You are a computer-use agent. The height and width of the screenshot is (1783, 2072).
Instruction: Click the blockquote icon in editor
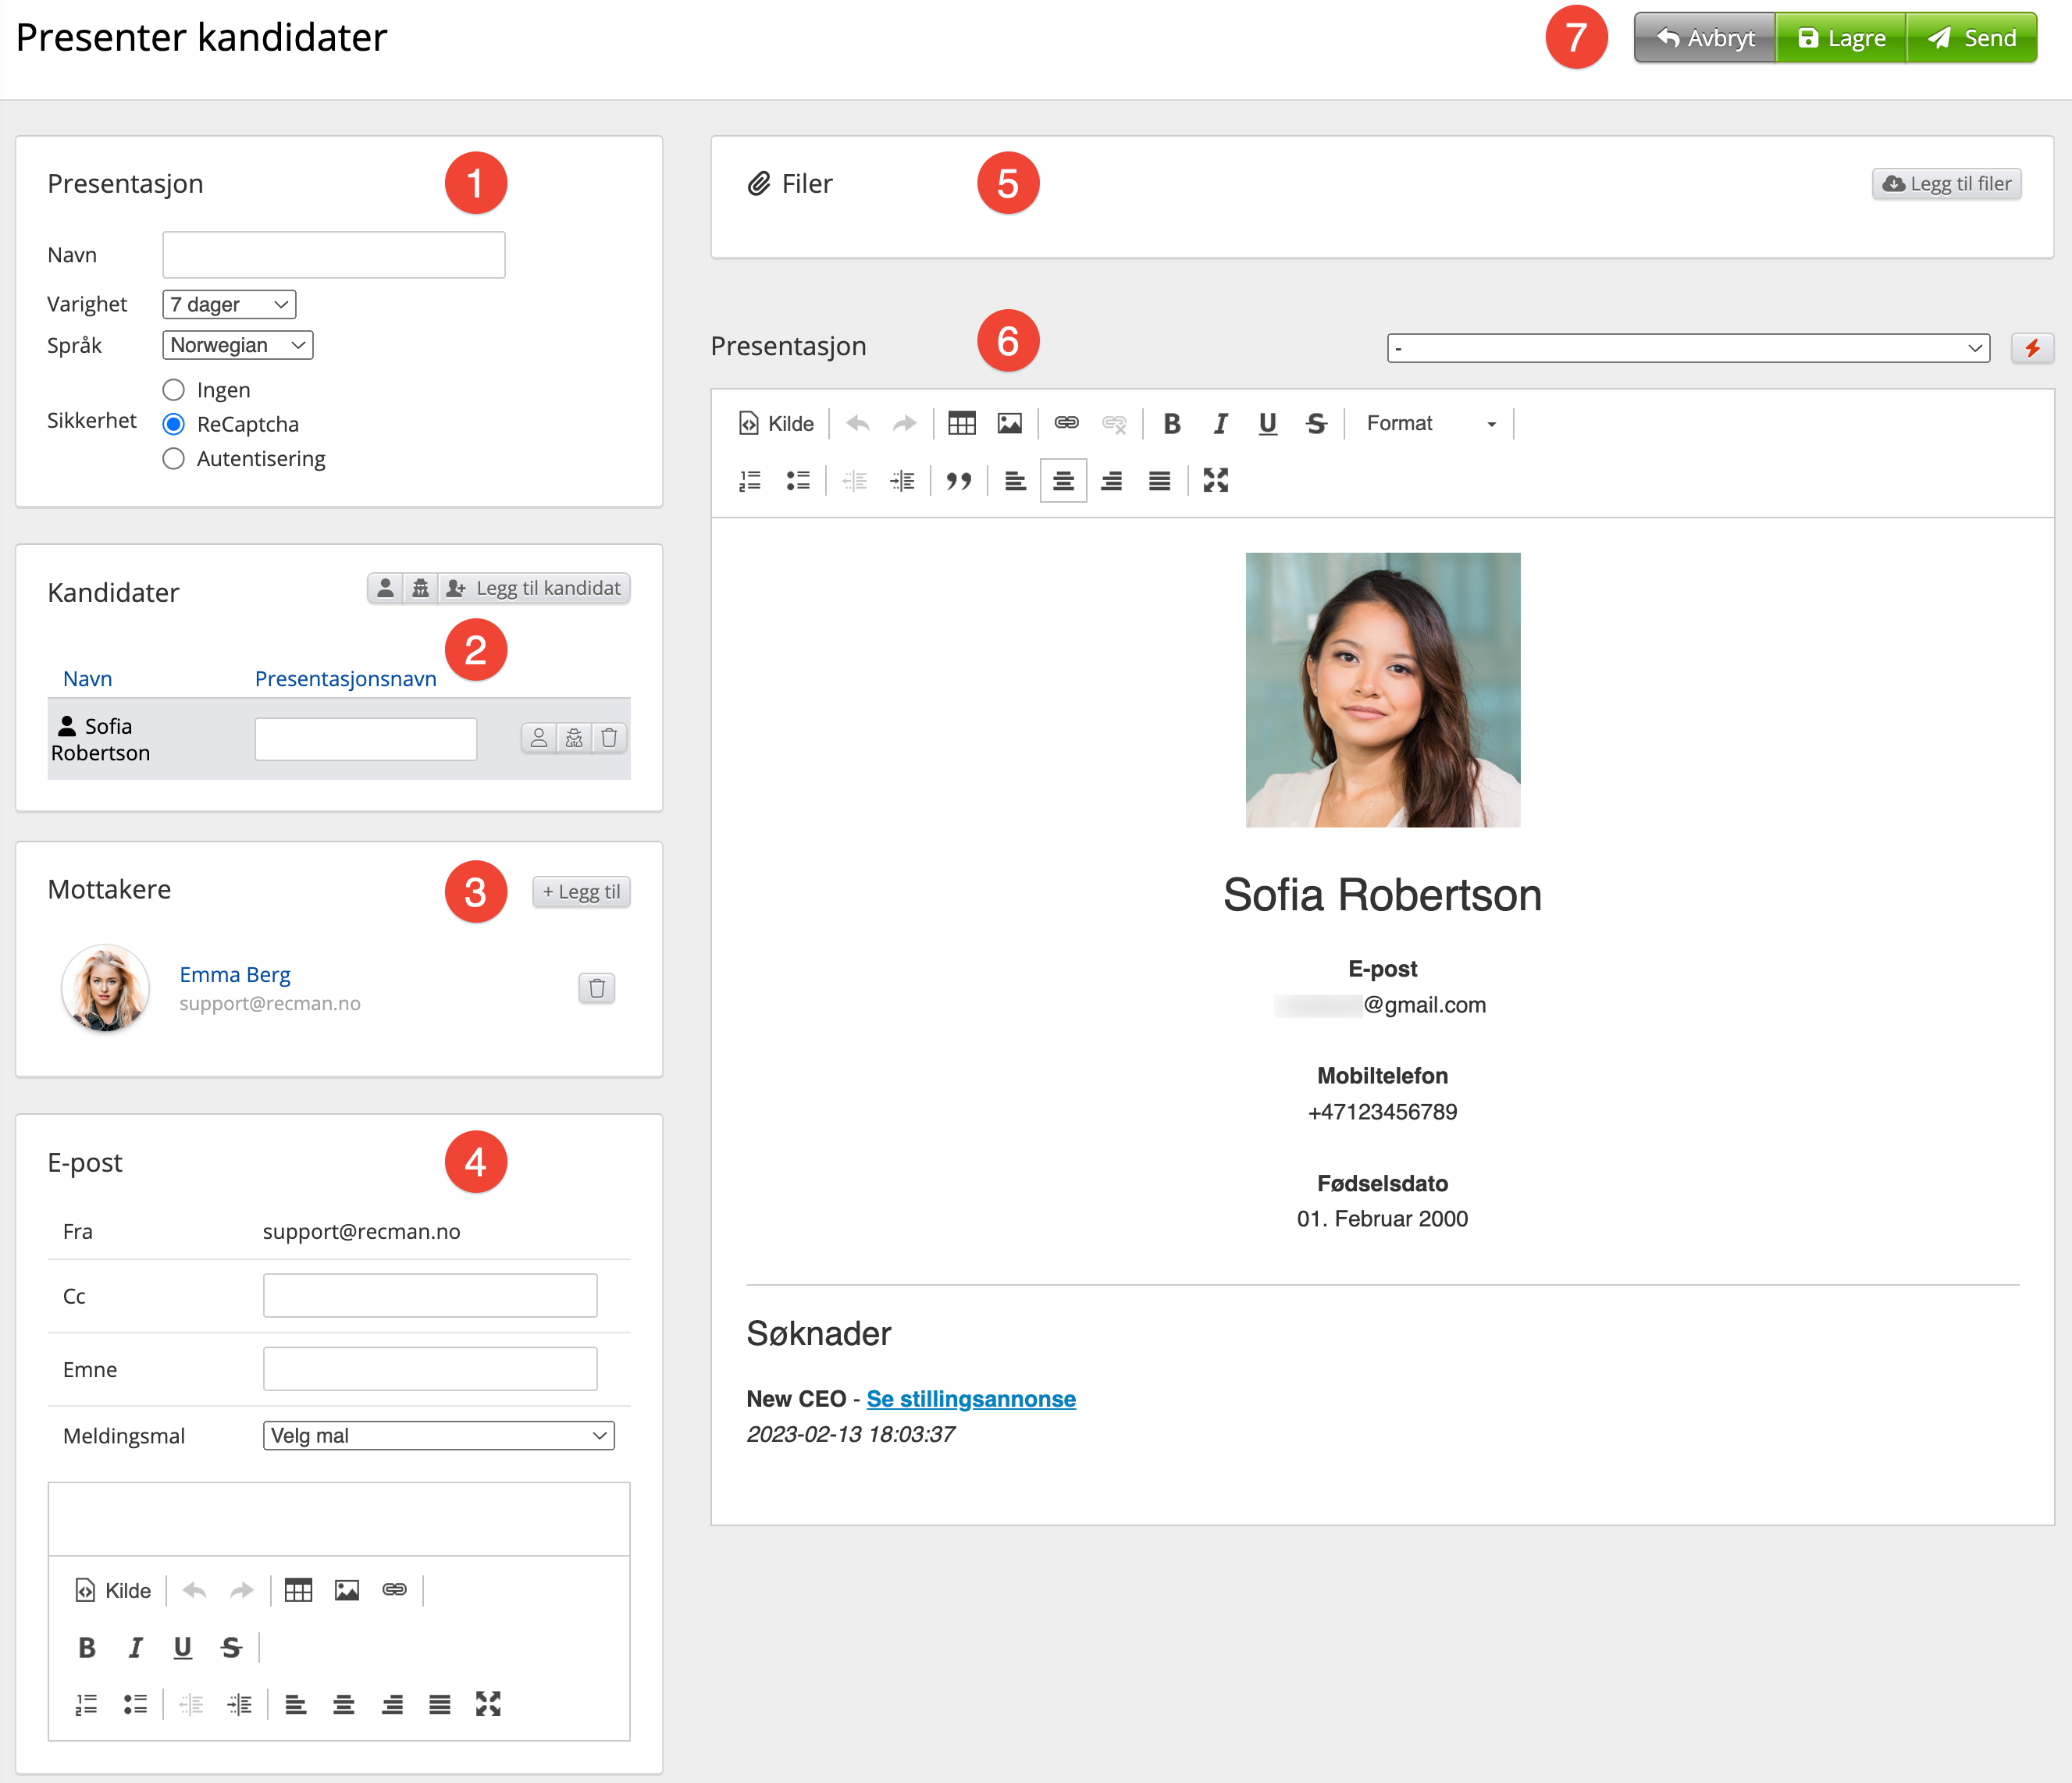(x=958, y=481)
